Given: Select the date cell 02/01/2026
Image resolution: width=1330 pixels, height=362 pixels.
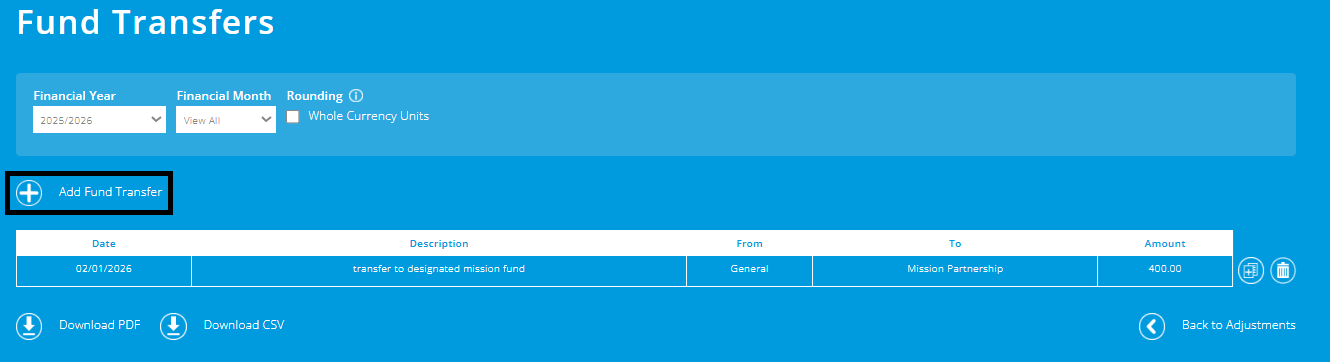Looking at the screenshot, I should pos(104,271).
